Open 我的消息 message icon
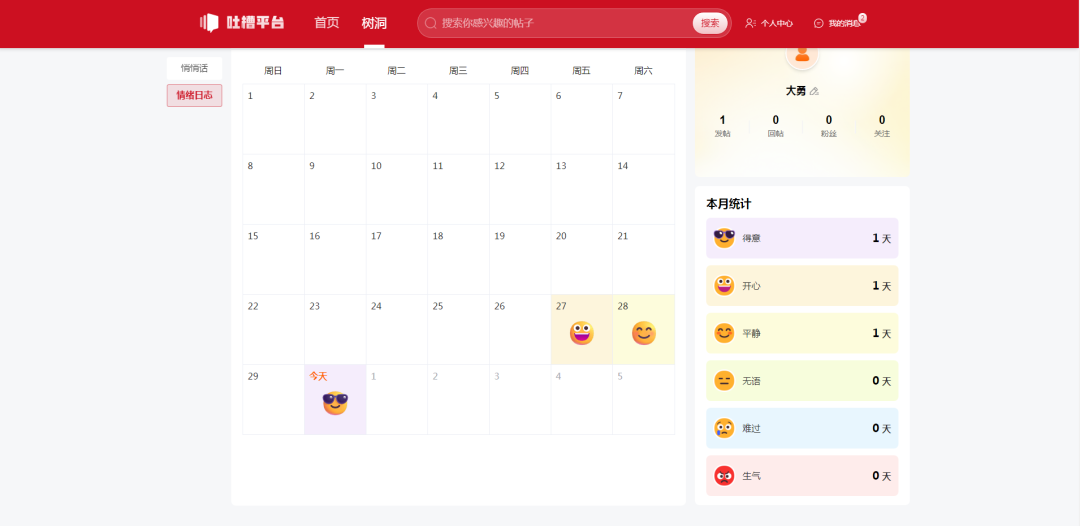1080x526 pixels. coord(818,23)
